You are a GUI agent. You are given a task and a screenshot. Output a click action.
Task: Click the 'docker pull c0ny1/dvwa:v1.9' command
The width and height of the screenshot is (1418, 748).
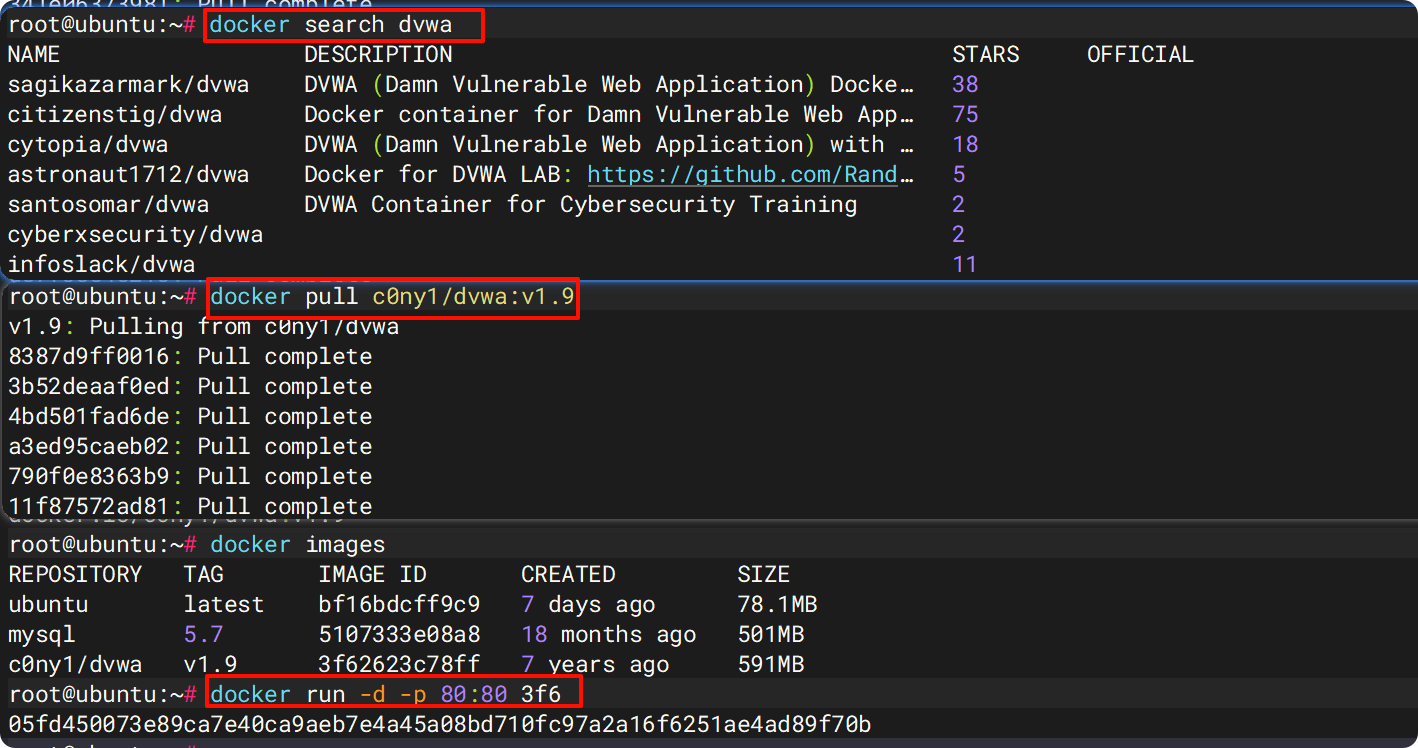(393, 297)
